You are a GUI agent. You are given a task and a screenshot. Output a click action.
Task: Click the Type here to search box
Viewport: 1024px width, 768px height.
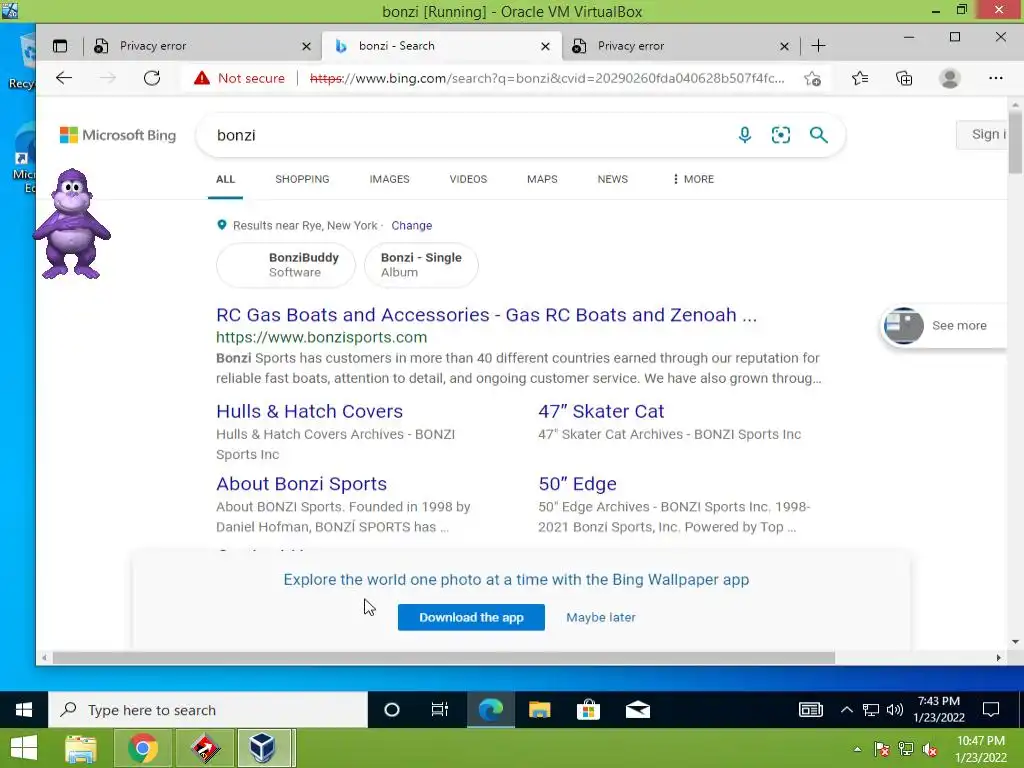[x=208, y=710]
